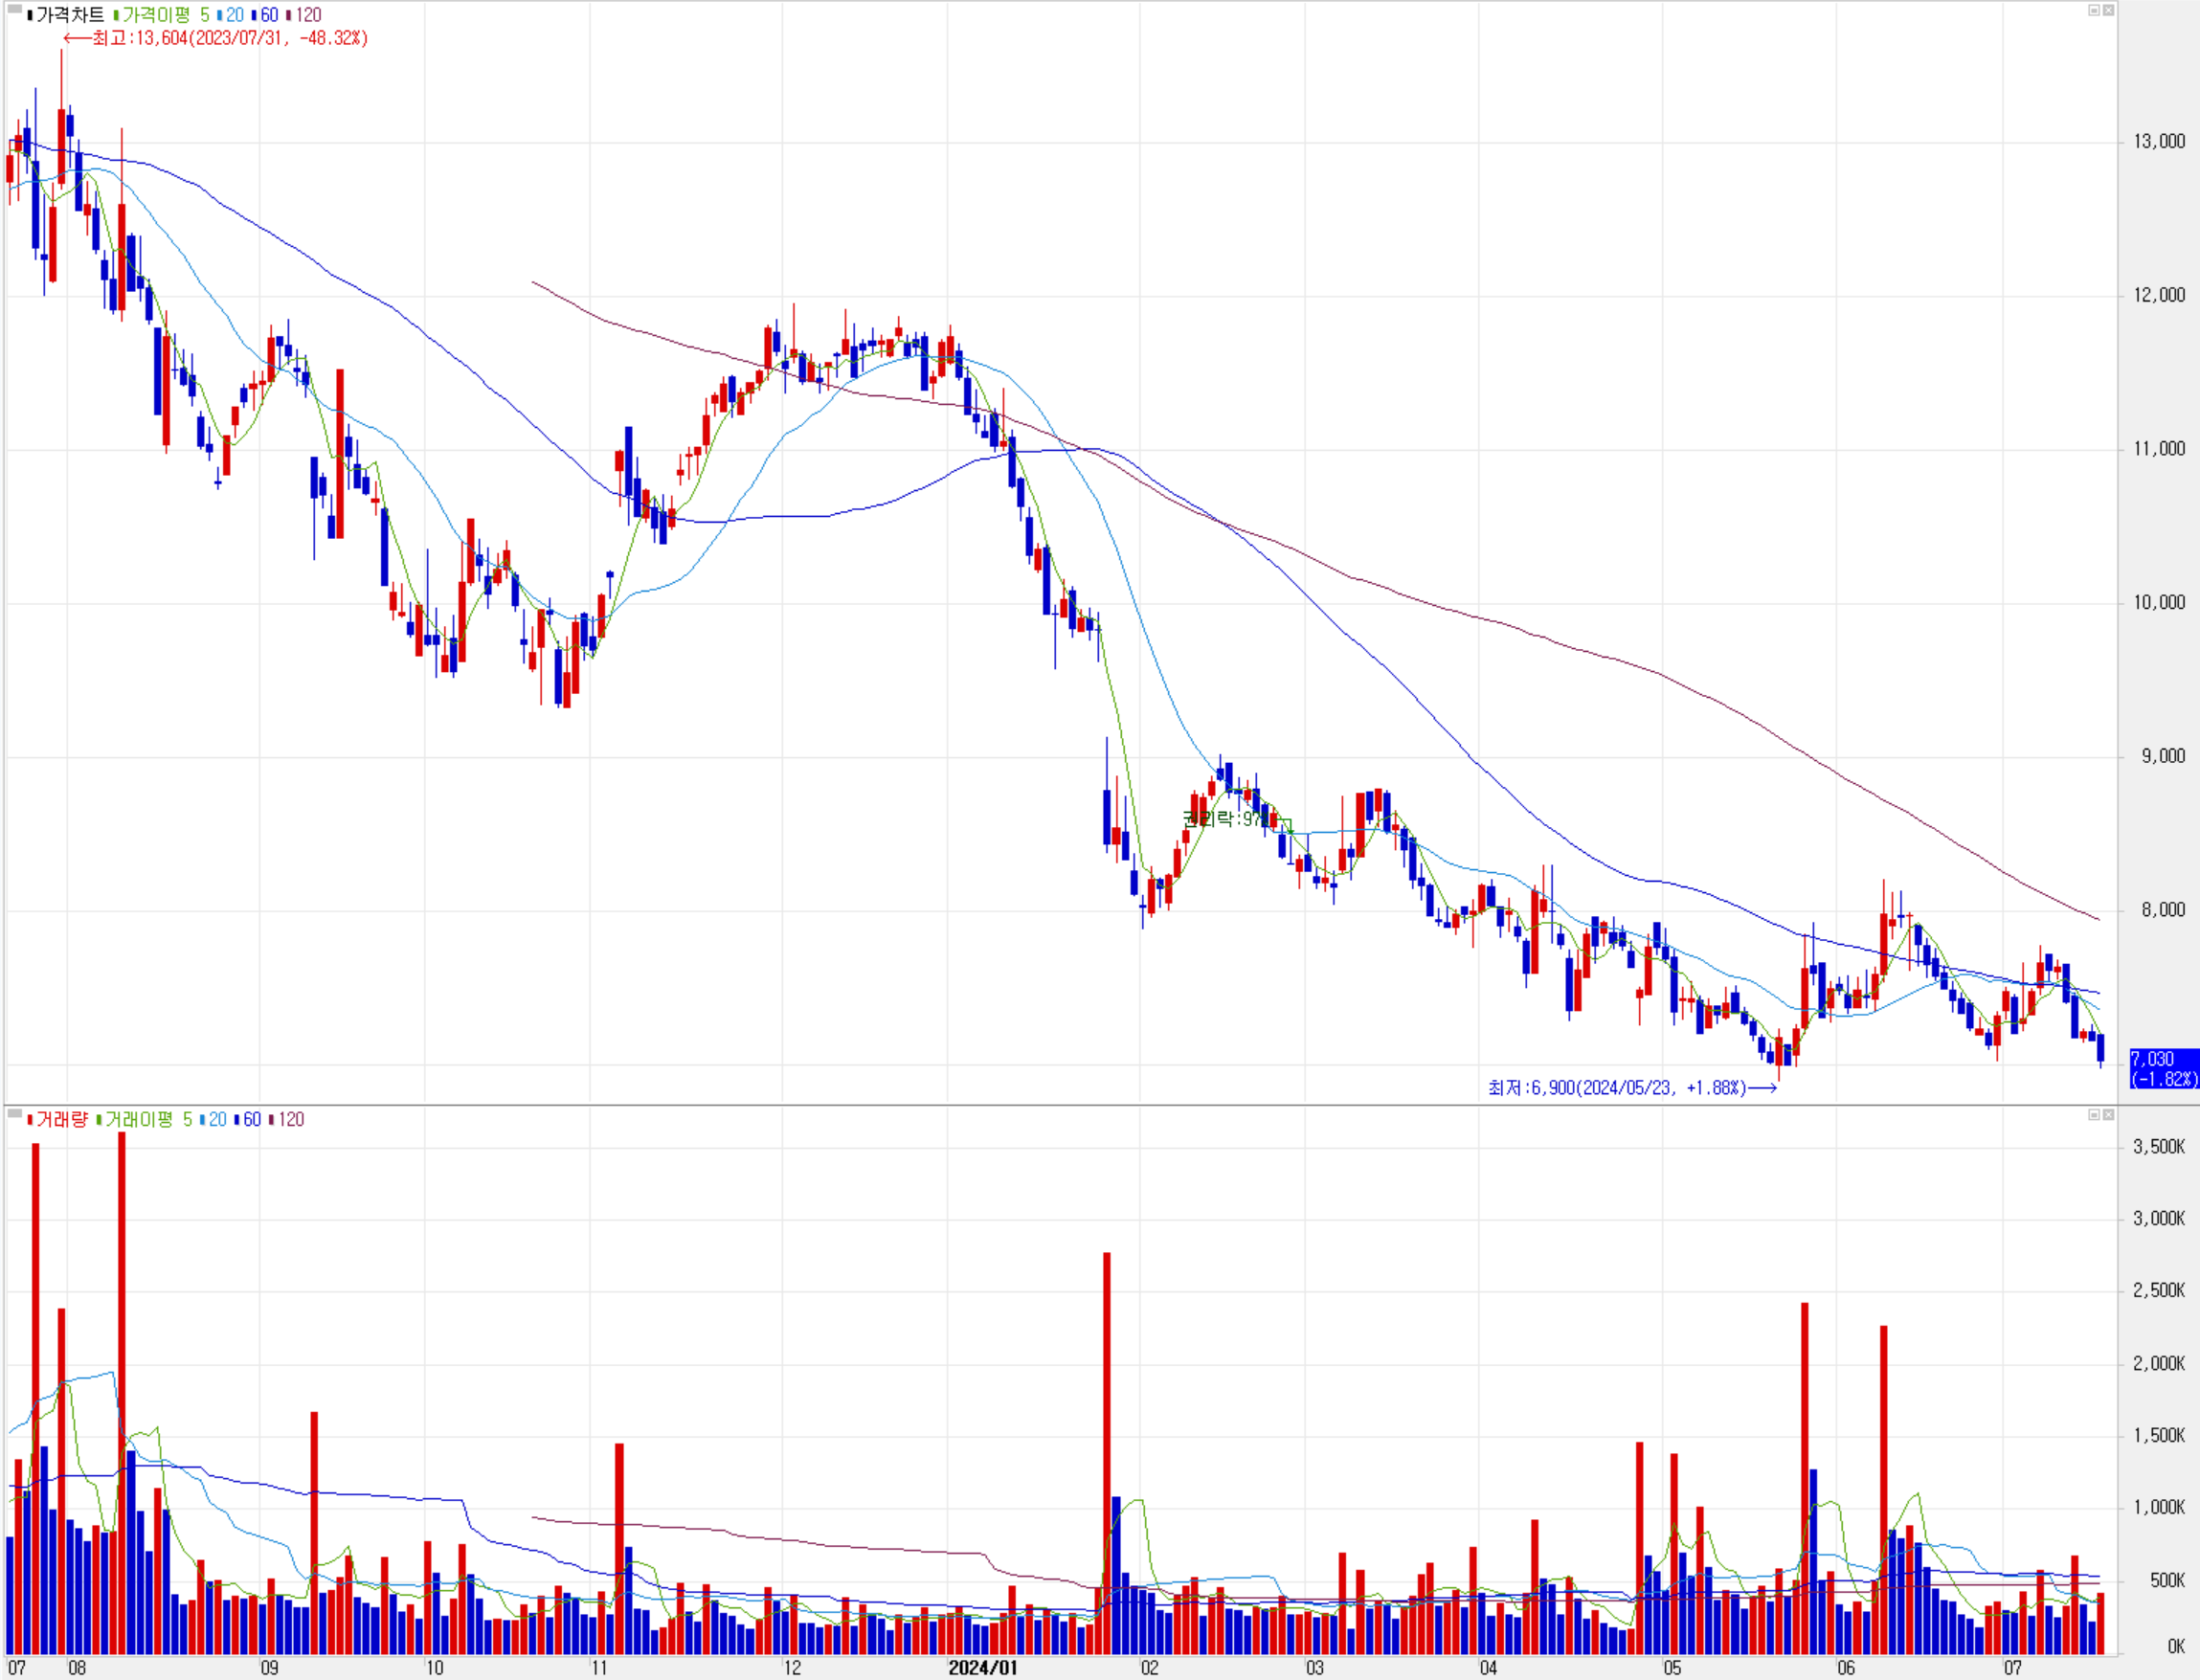Select the price 60-day moving average legend
This screenshot has width=2200, height=1680.
(x=268, y=15)
